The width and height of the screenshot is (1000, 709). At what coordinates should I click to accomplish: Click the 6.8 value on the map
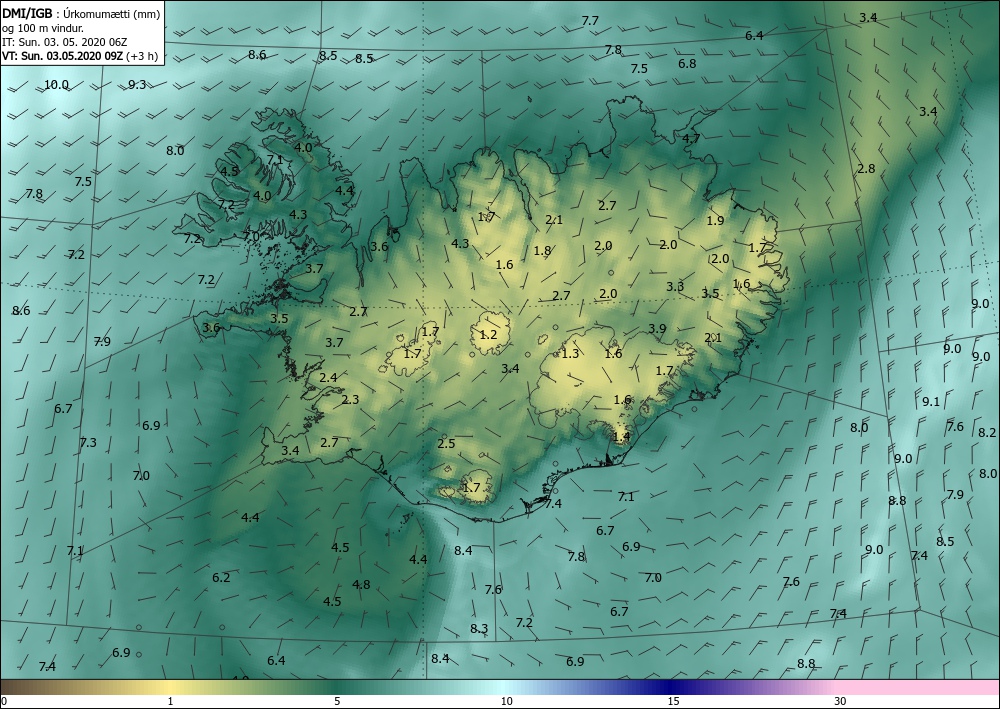point(687,63)
